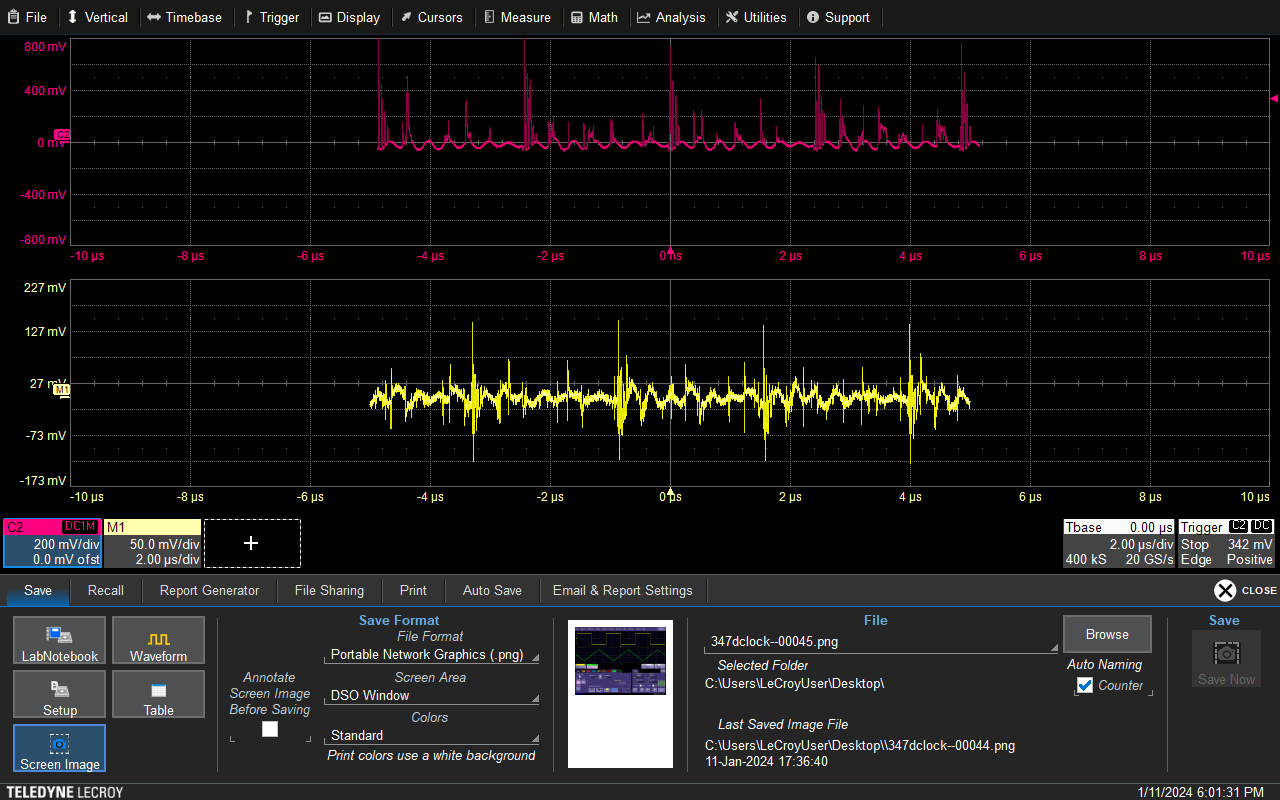Click the file name field 347dclock--00045.png
This screenshot has height=800, width=1280.
click(x=881, y=642)
